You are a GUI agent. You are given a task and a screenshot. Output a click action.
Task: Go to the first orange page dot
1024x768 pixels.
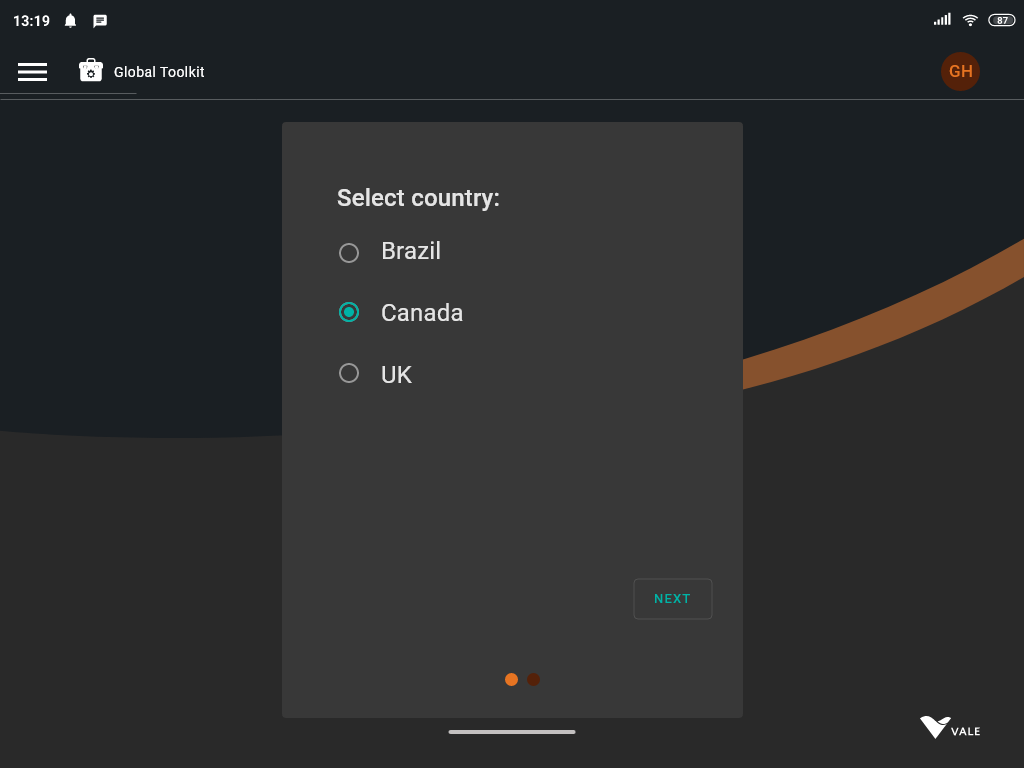[x=511, y=679]
